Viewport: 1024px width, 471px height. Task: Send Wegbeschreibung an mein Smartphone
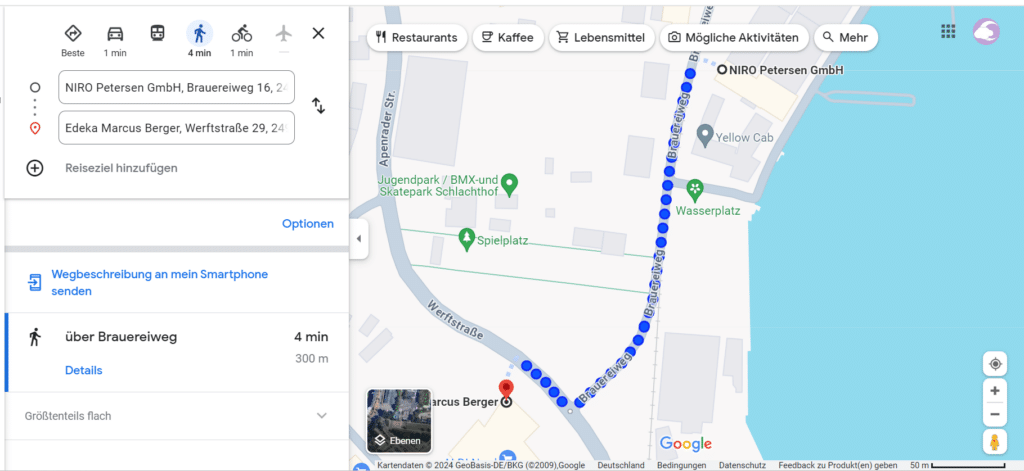(x=159, y=282)
